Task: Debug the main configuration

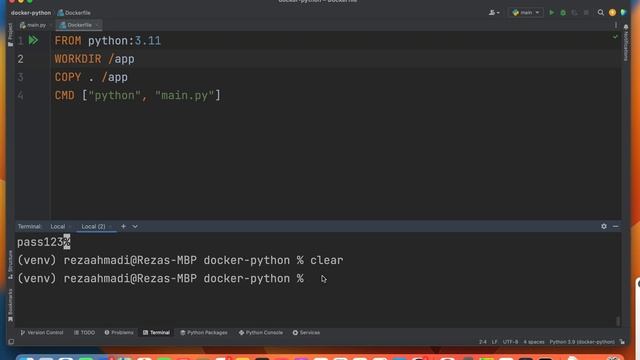Action: click(x=563, y=13)
